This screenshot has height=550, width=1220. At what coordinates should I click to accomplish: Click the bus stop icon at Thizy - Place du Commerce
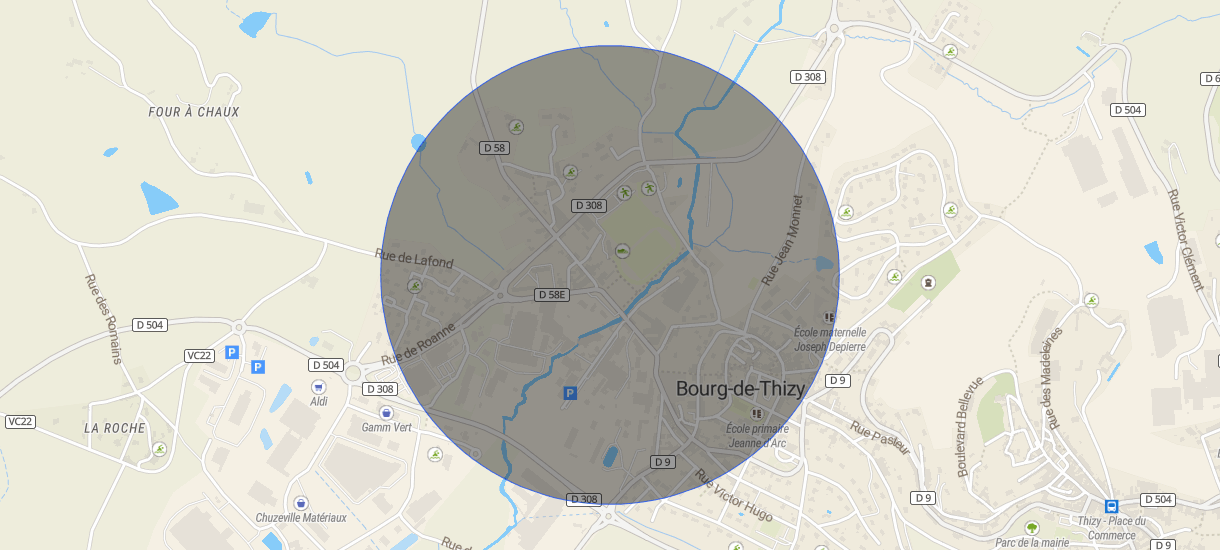(1111, 506)
